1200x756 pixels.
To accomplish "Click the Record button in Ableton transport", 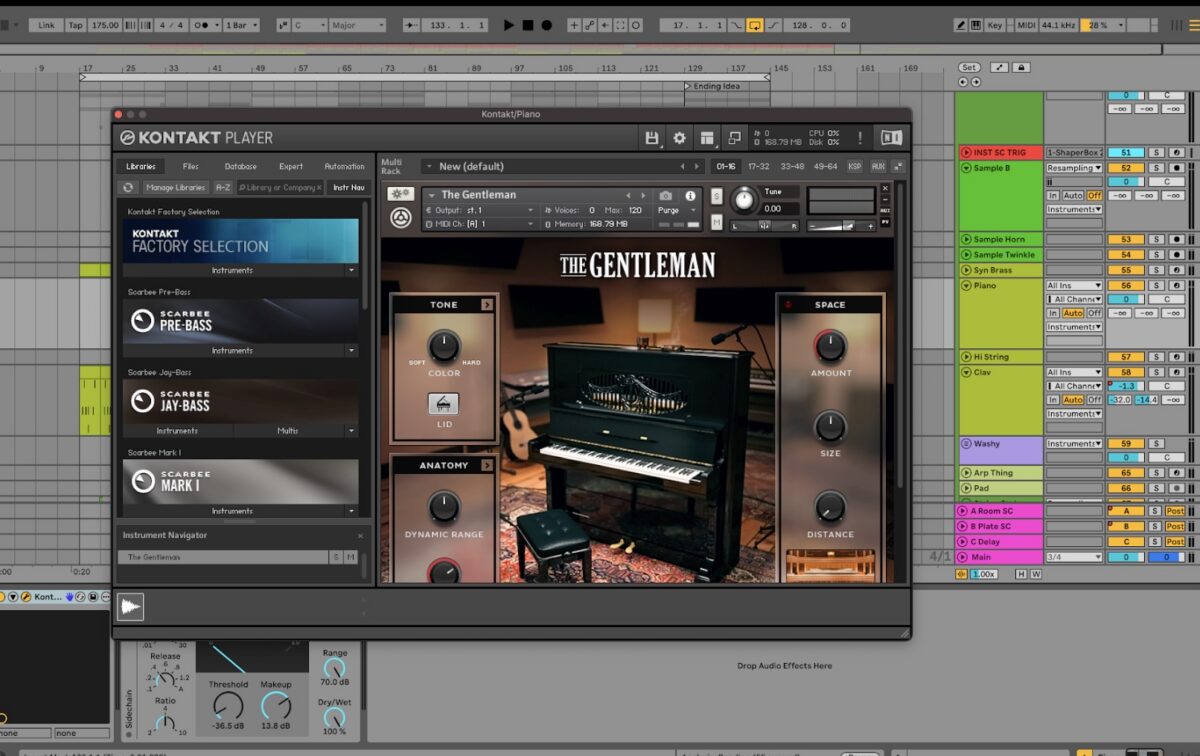I will pos(547,25).
